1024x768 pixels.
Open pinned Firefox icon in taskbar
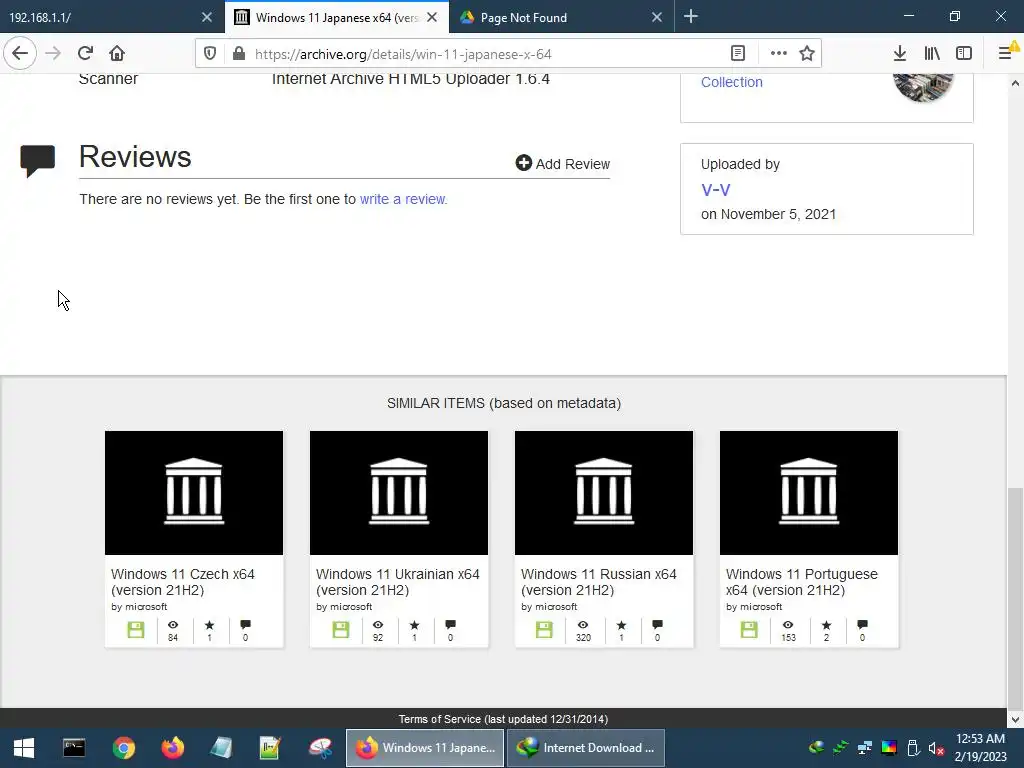pos(172,748)
